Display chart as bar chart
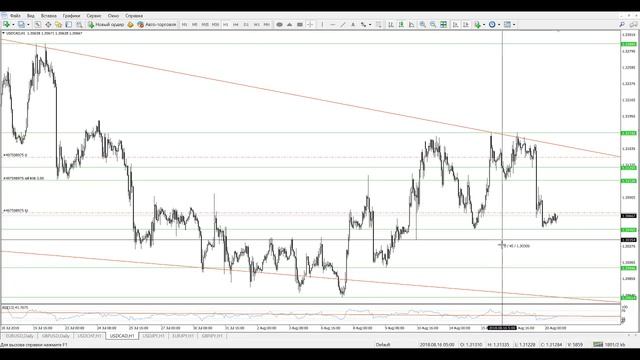Viewport: 640px width, 360px height. (x=391, y=24)
